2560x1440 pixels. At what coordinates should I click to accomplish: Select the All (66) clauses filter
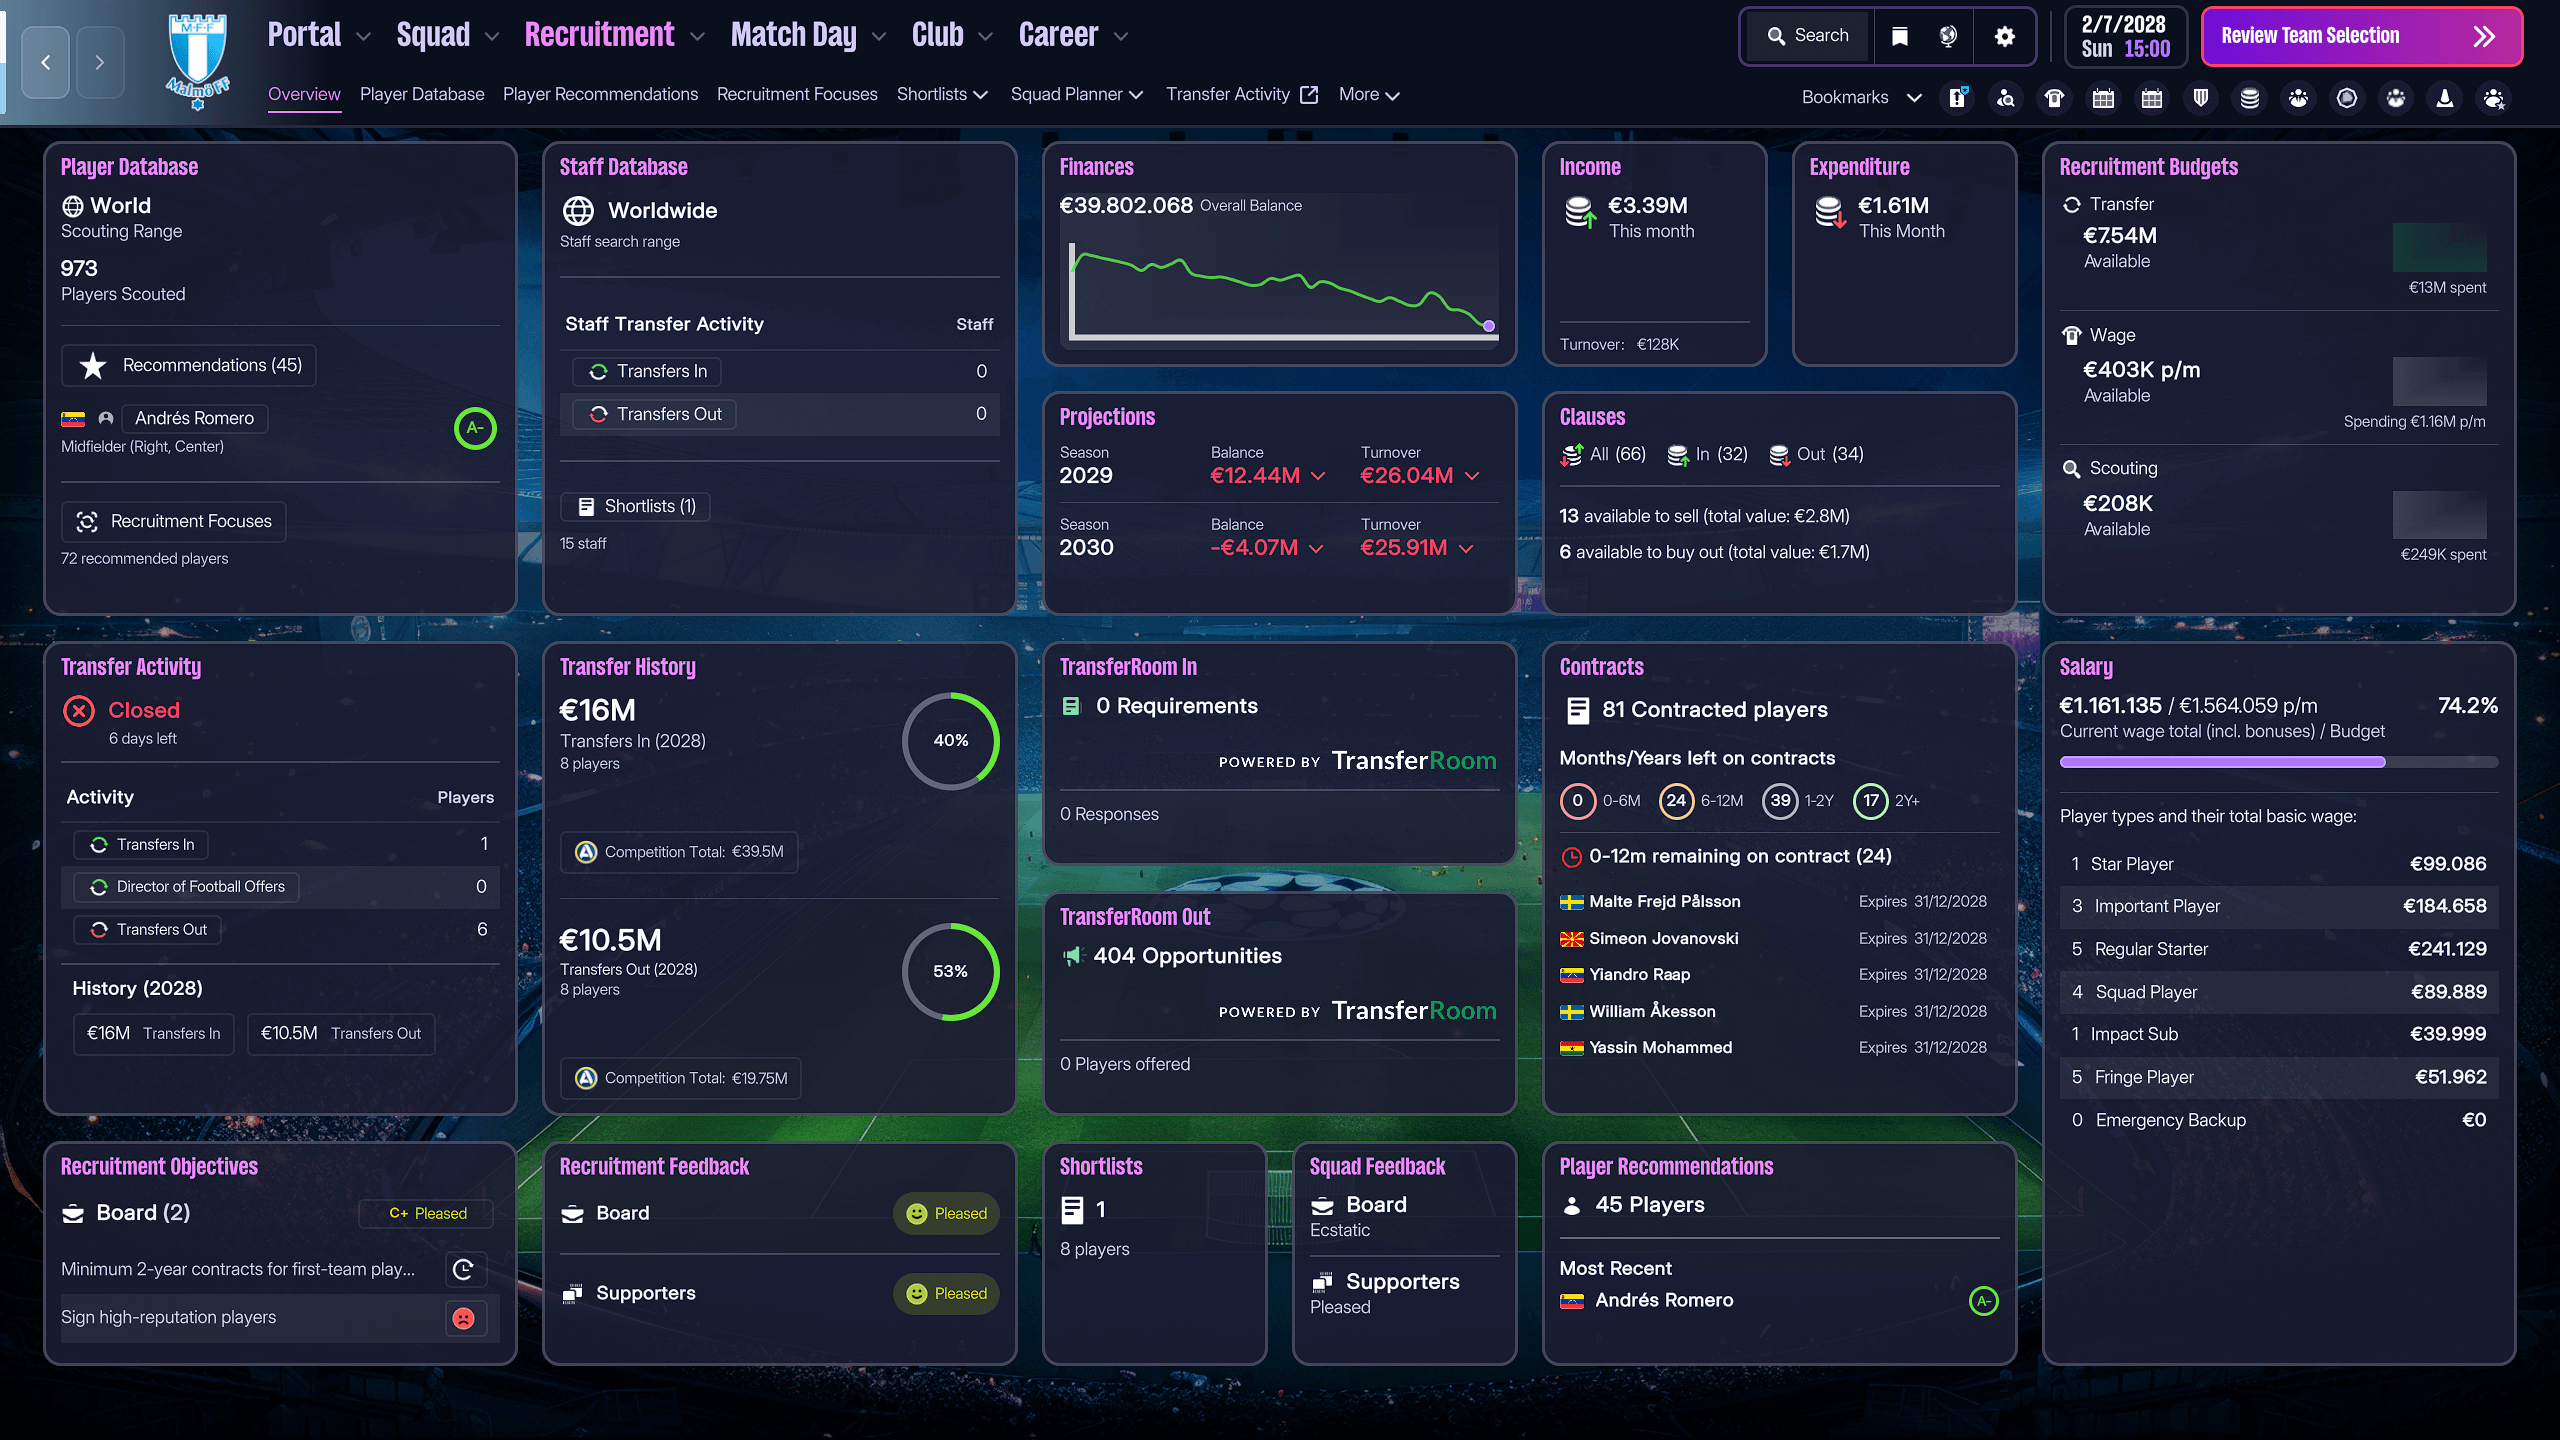click(1603, 454)
